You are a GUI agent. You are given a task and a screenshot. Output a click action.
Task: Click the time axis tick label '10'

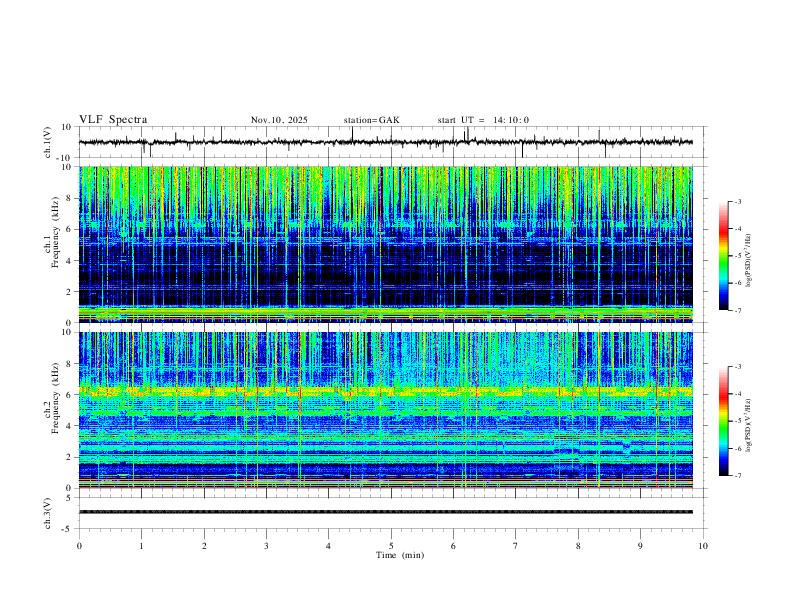pyautogui.click(x=703, y=546)
